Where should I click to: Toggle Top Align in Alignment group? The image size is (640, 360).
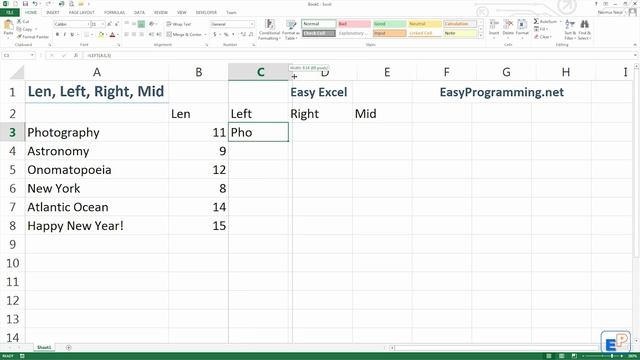tap(127, 24)
